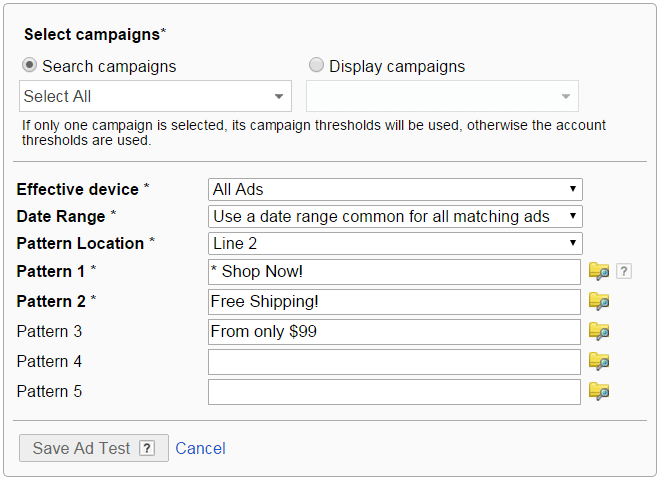This screenshot has width=665, height=482.
Task: Click the Cancel link
Action: point(200,448)
